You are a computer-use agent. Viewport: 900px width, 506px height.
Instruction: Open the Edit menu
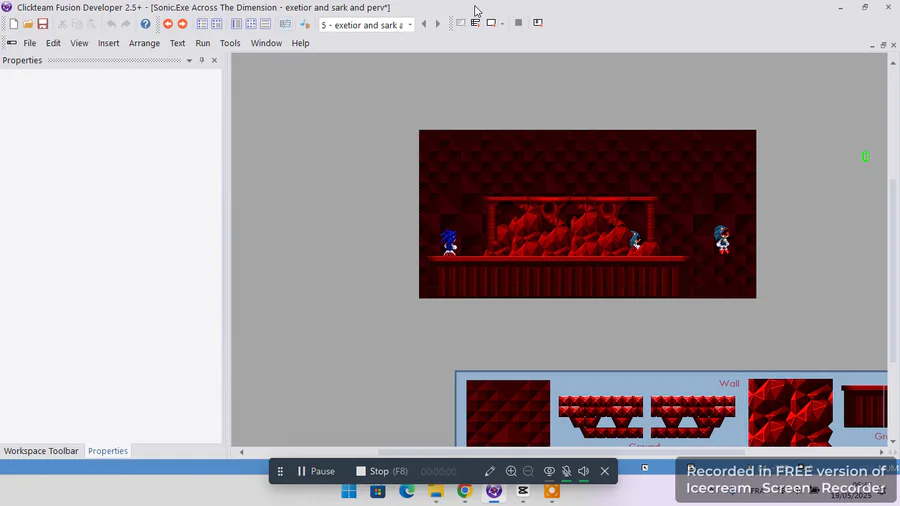[53, 43]
